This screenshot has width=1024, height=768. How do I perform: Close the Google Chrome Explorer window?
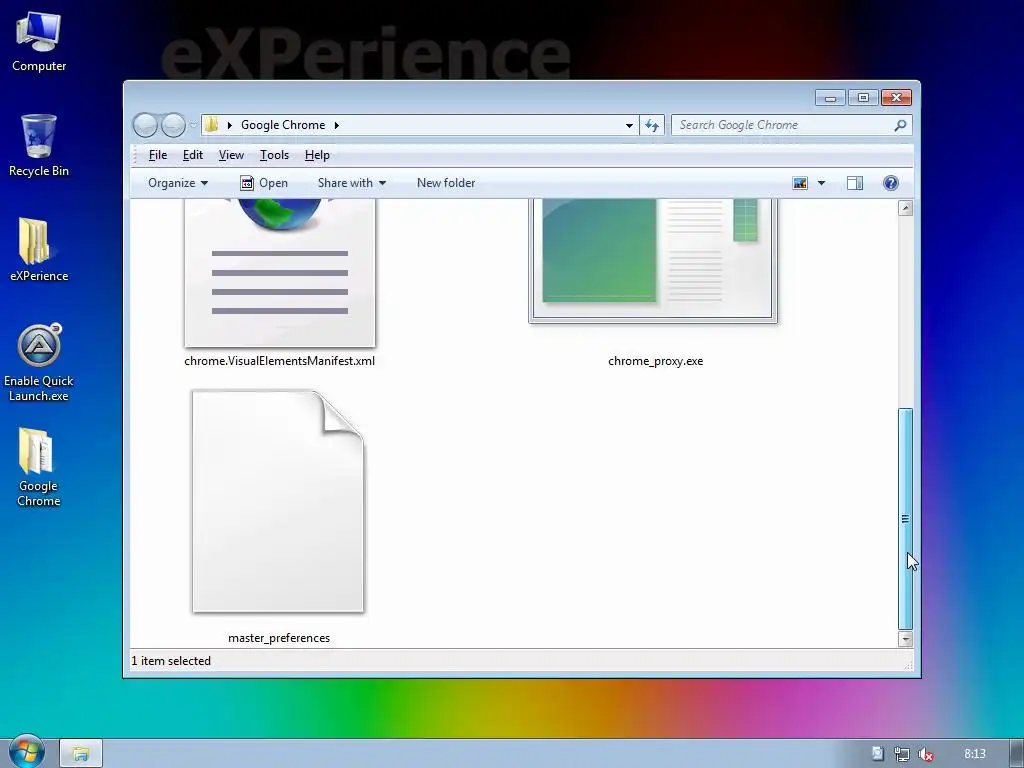896,98
